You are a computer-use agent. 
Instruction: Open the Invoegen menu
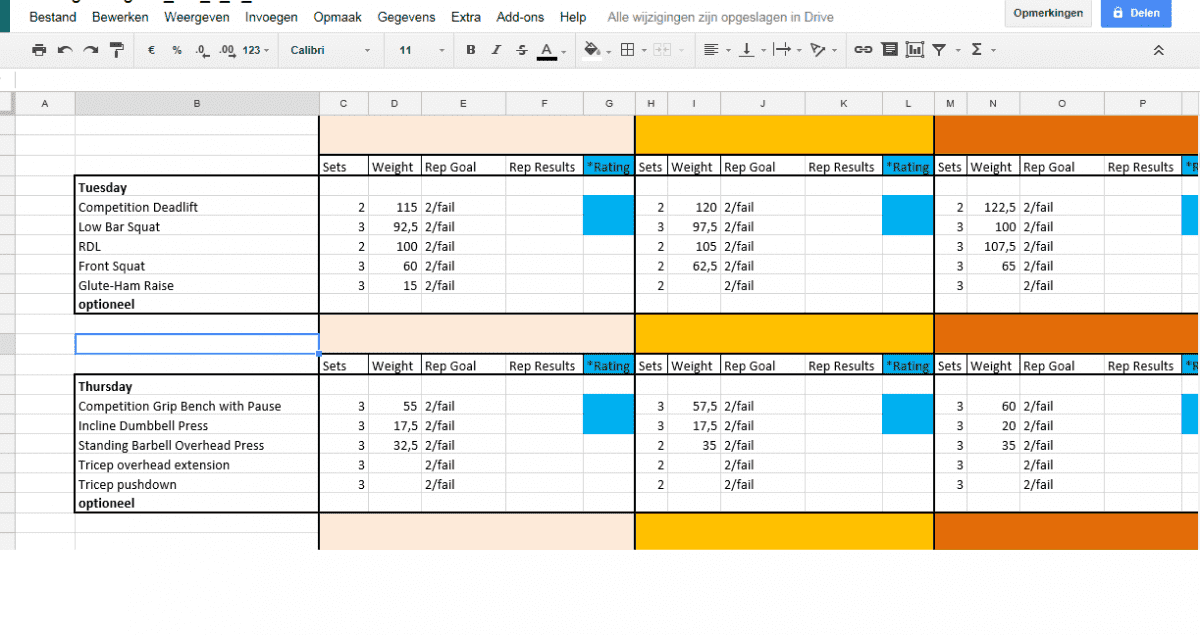[x=271, y=17]
